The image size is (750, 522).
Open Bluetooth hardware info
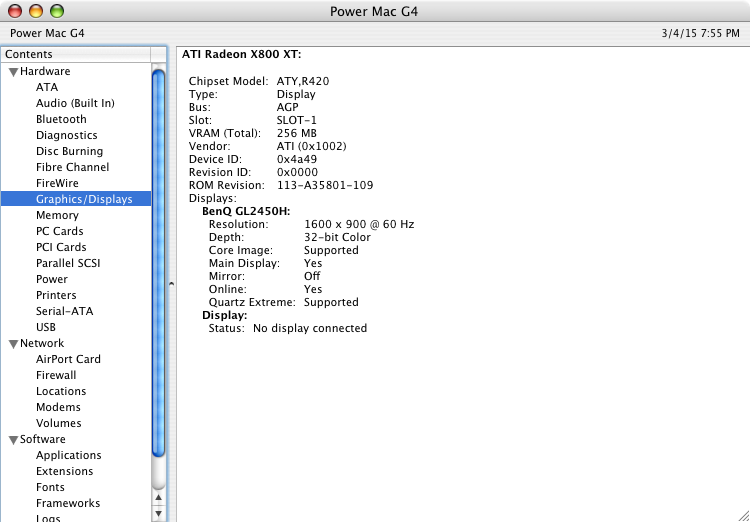pos(61,119)
